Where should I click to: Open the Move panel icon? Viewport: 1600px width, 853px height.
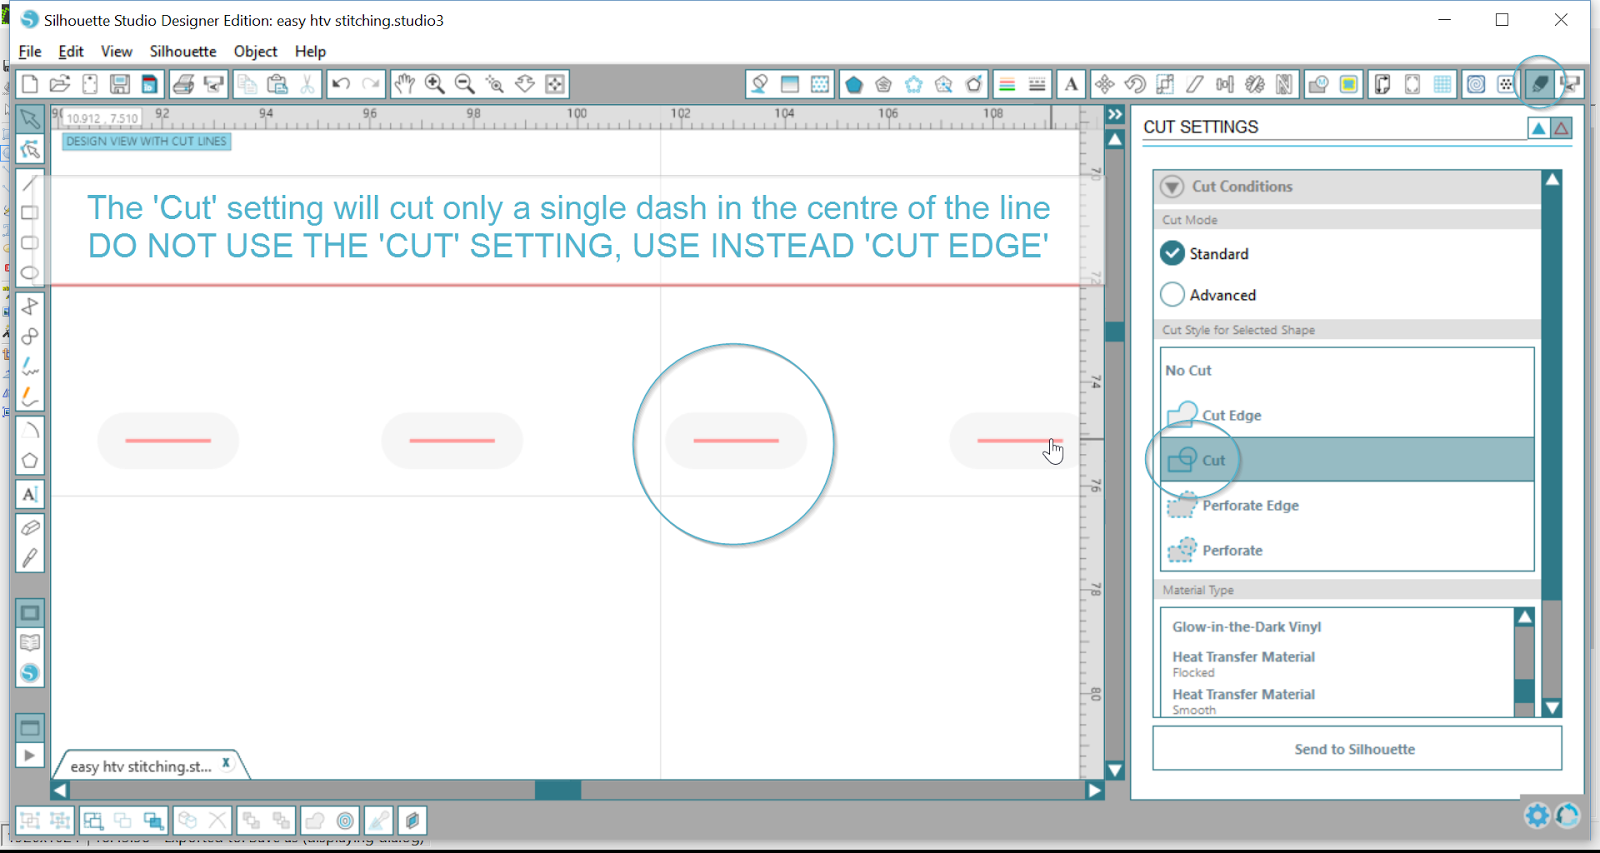coord(1105,84)
